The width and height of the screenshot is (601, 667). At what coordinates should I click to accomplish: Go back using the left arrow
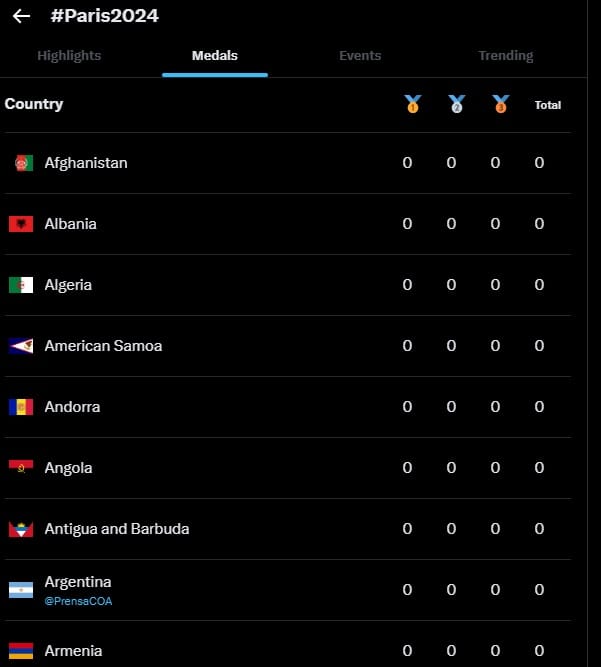tap(21, 16)
